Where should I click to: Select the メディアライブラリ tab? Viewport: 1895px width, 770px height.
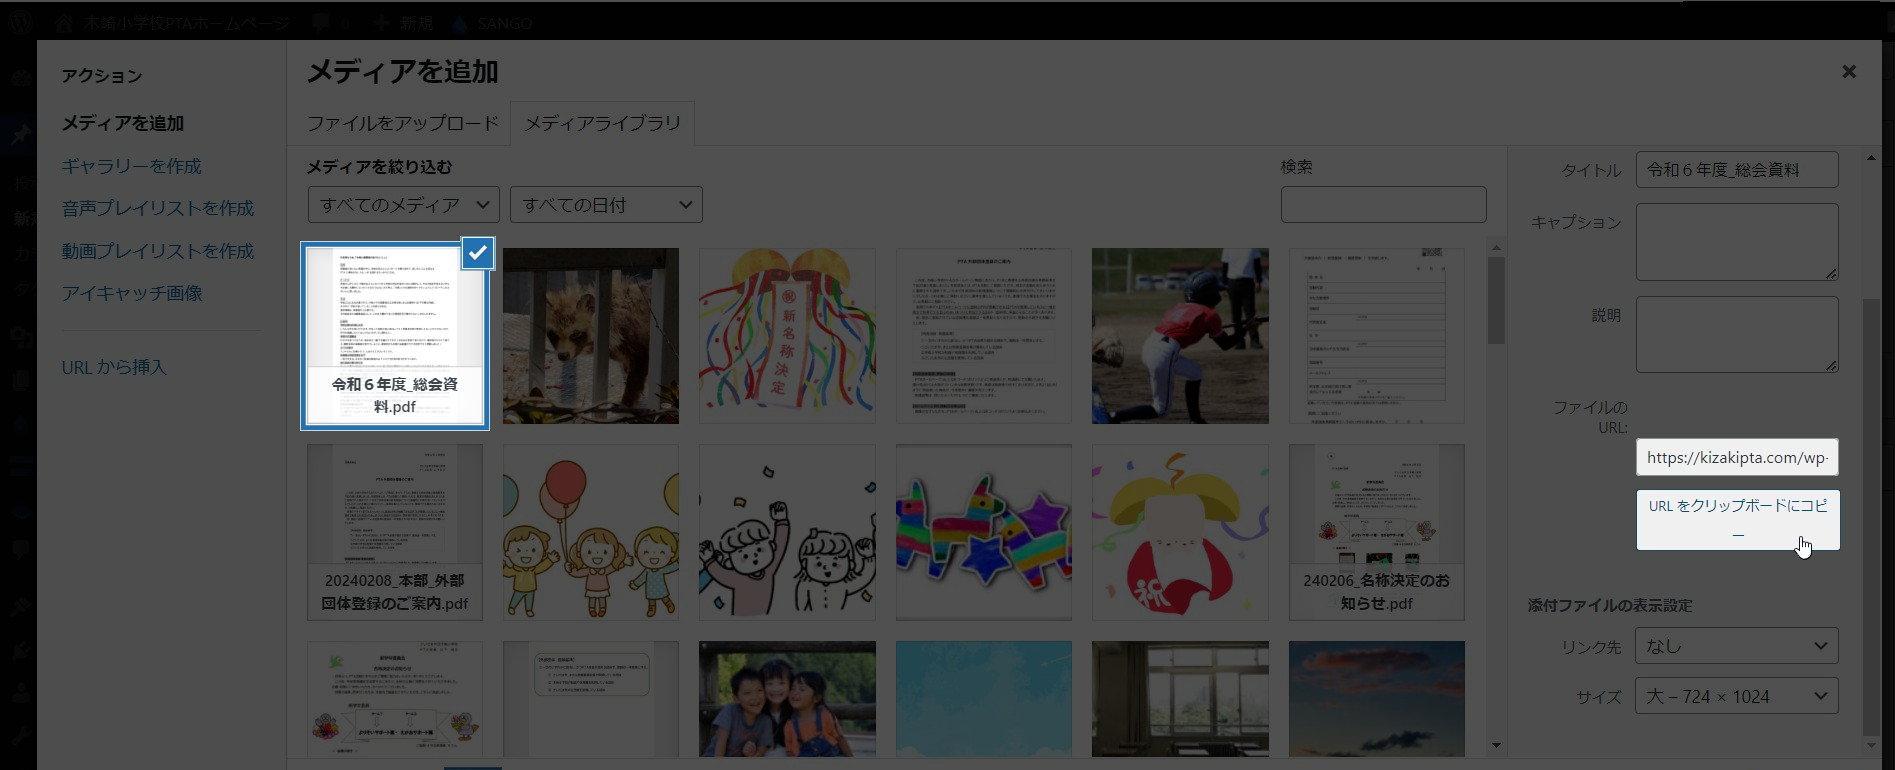602,123
